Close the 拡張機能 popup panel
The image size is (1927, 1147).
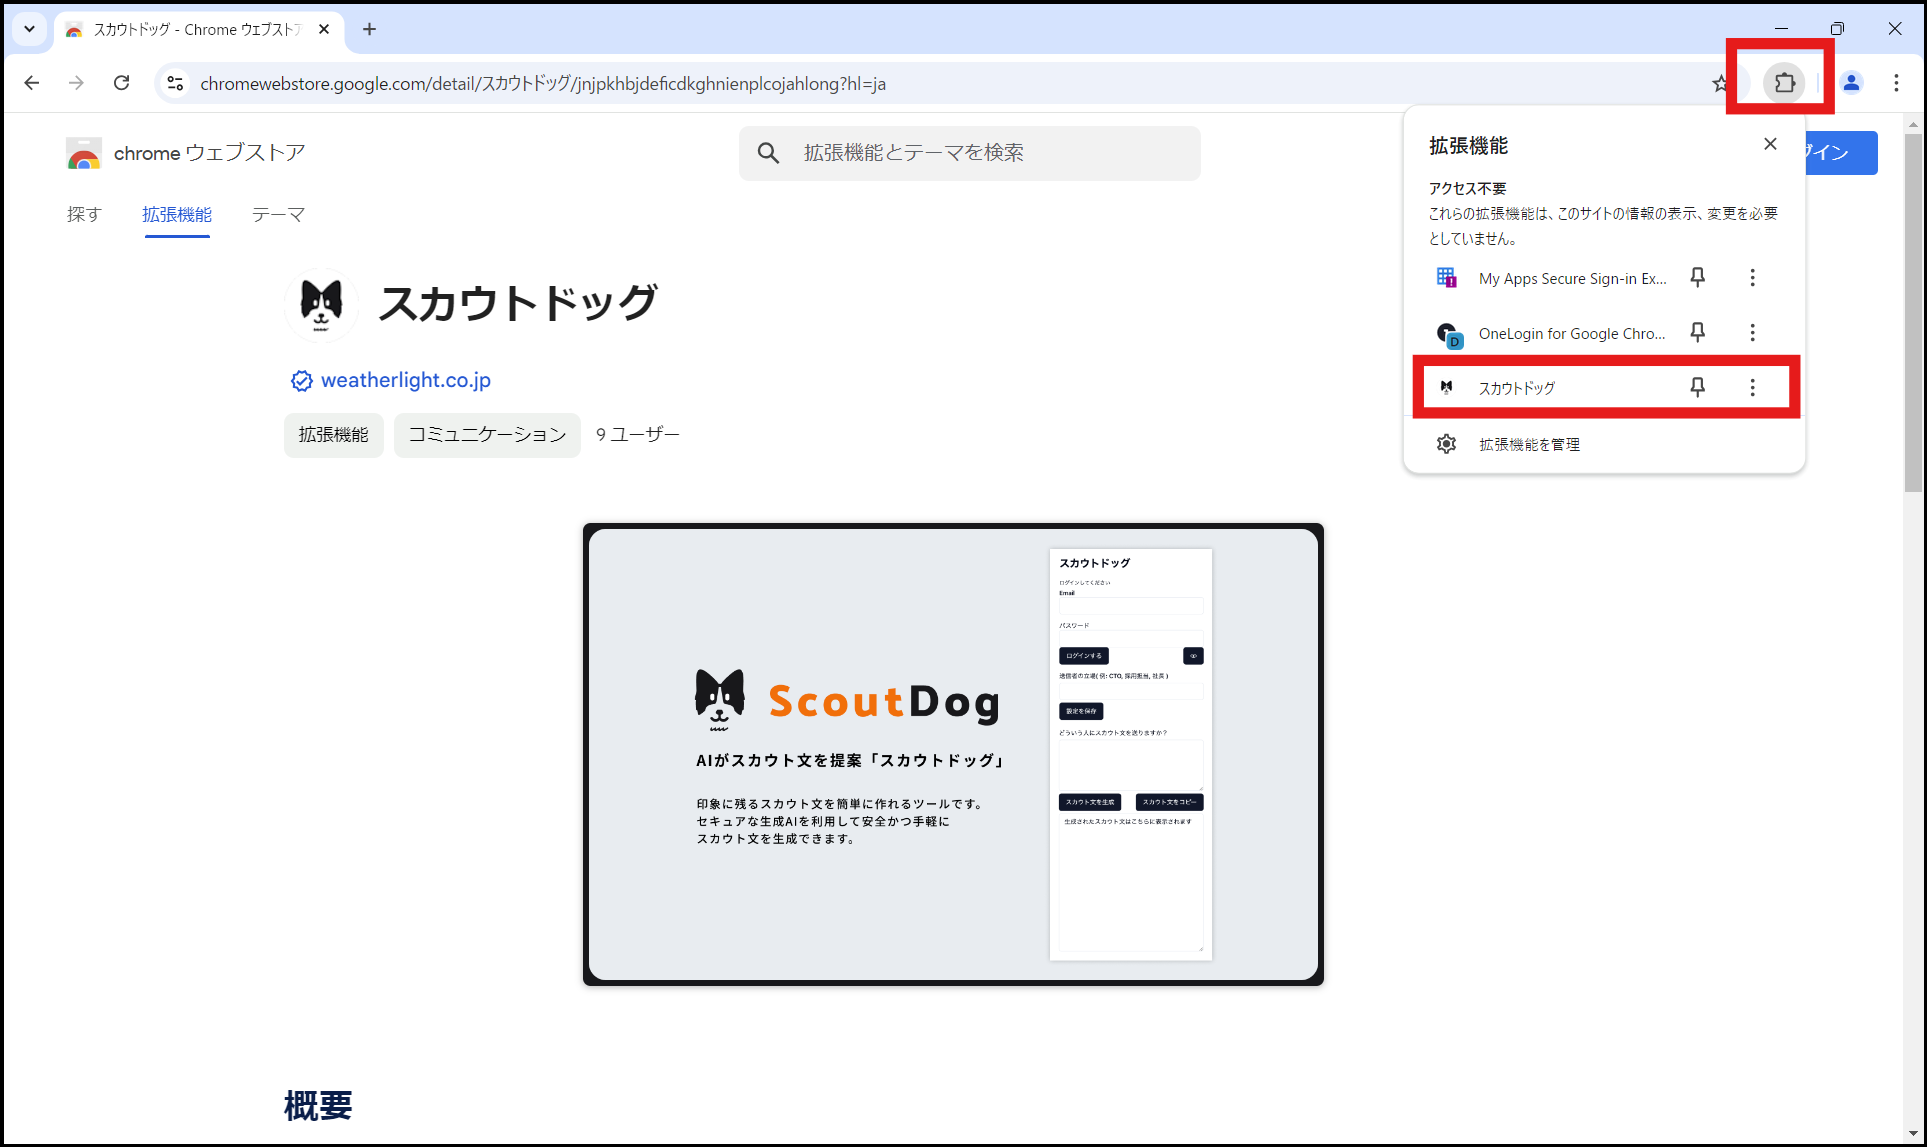pyautogui.click(x=1770, y=144)
